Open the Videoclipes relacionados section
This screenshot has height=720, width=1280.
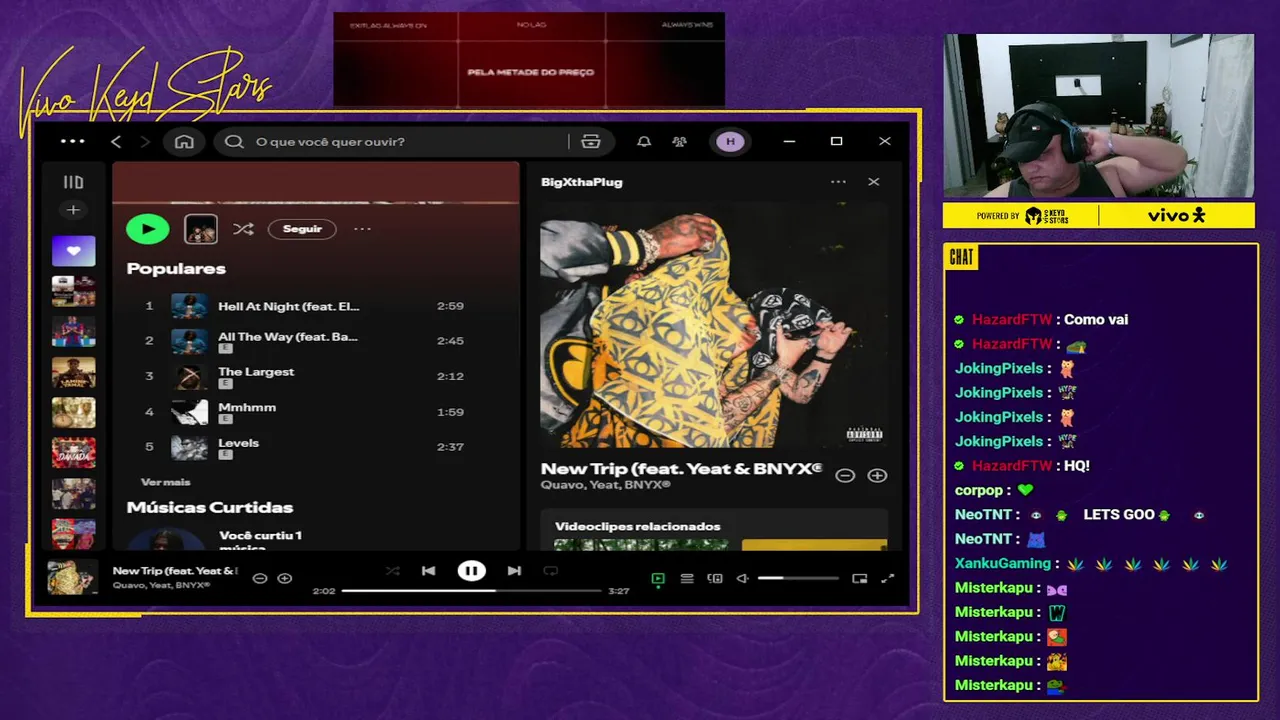pyautogui.click(x=638, y=526)
